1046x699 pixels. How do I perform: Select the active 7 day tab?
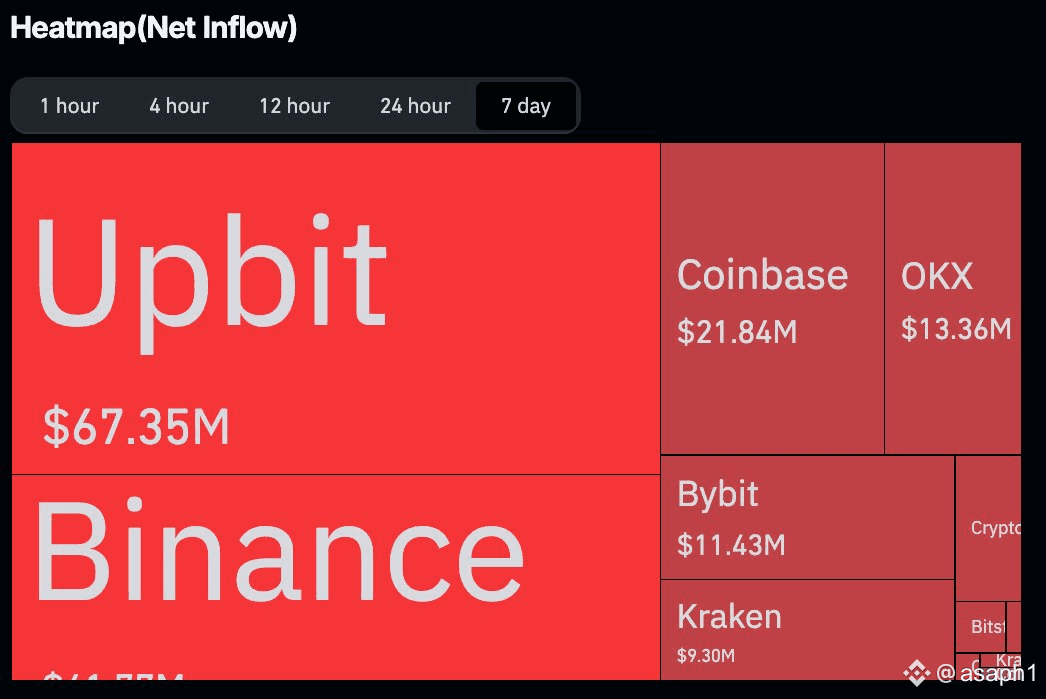[526, 105]
